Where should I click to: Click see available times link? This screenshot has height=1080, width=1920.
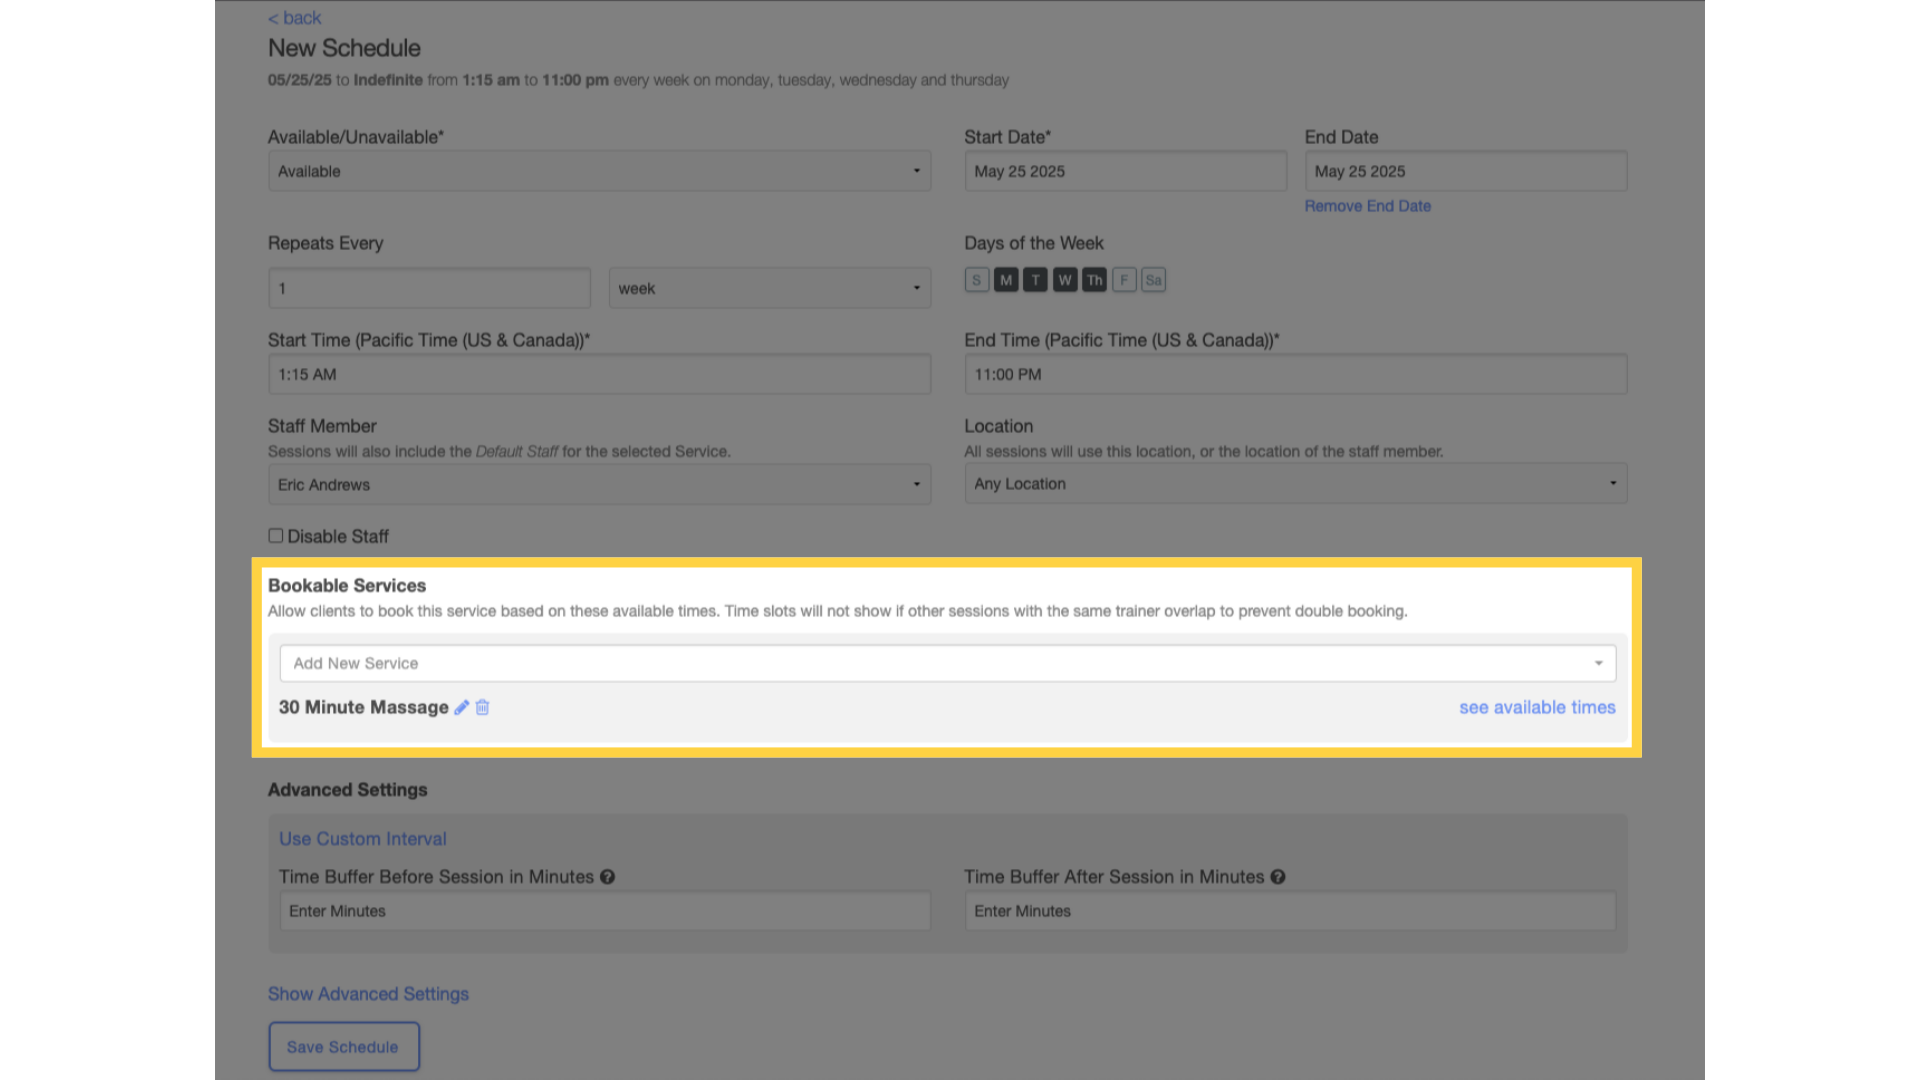(x=1537, y=707)
